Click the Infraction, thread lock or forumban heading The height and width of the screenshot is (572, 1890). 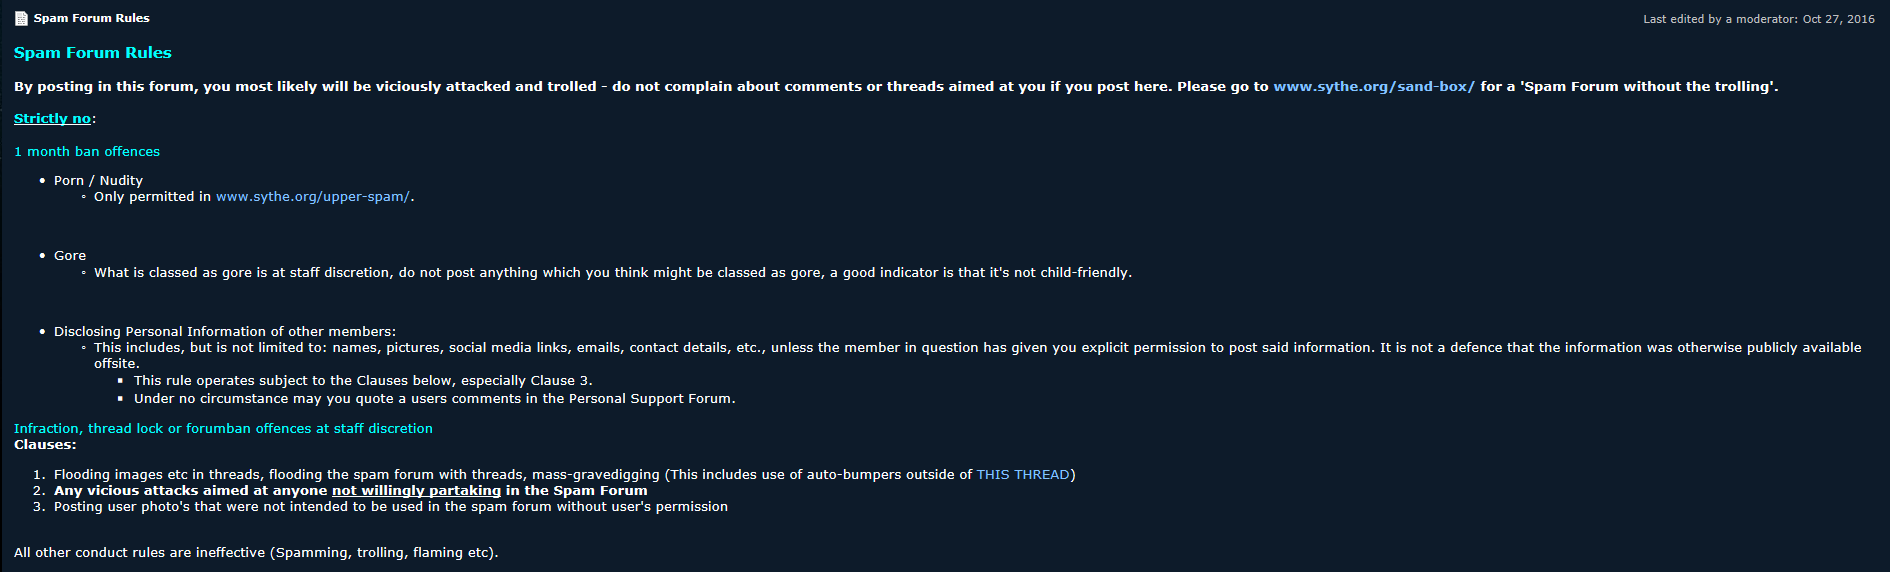[x=223, y=429]
